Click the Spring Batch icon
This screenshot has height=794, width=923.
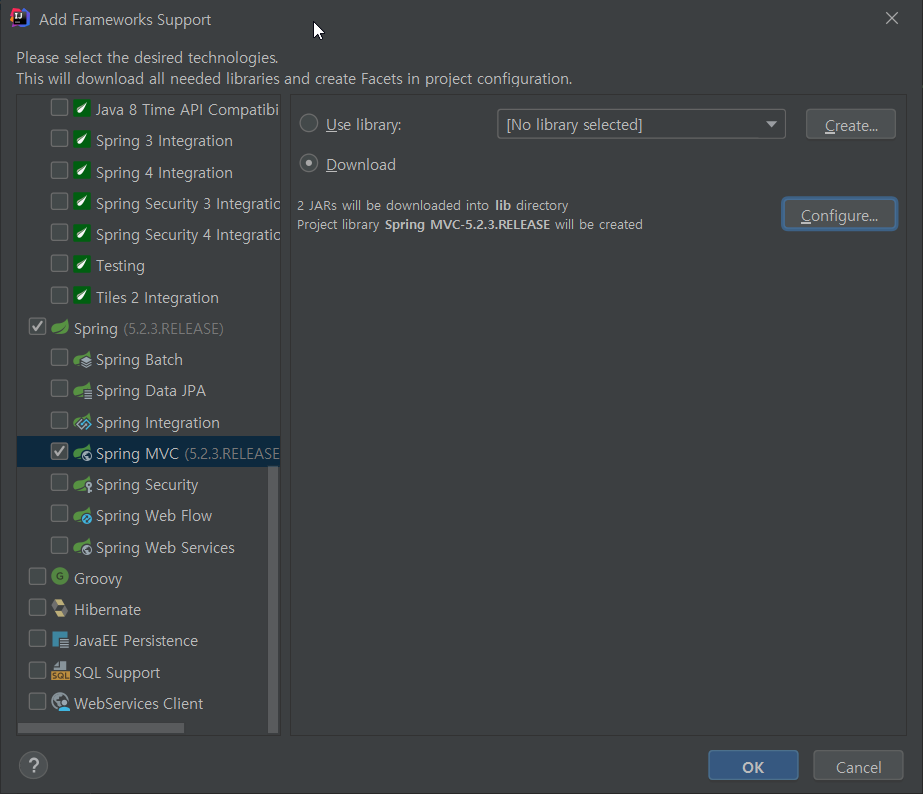point(82,359)
